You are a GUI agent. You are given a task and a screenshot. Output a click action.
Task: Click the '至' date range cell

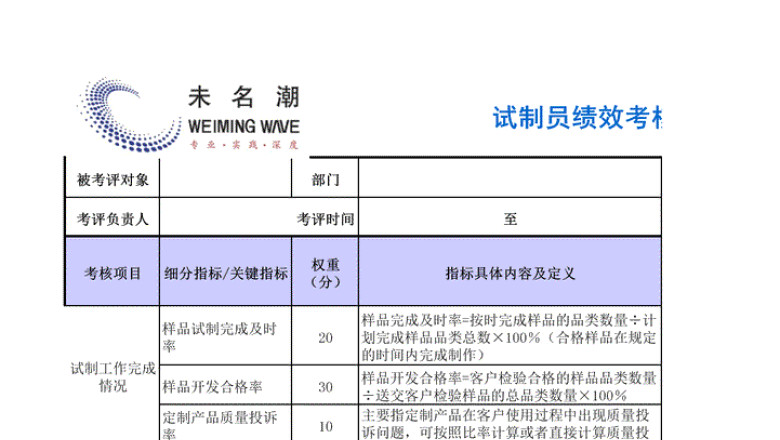pyautogui.click(x=510, y=218)
